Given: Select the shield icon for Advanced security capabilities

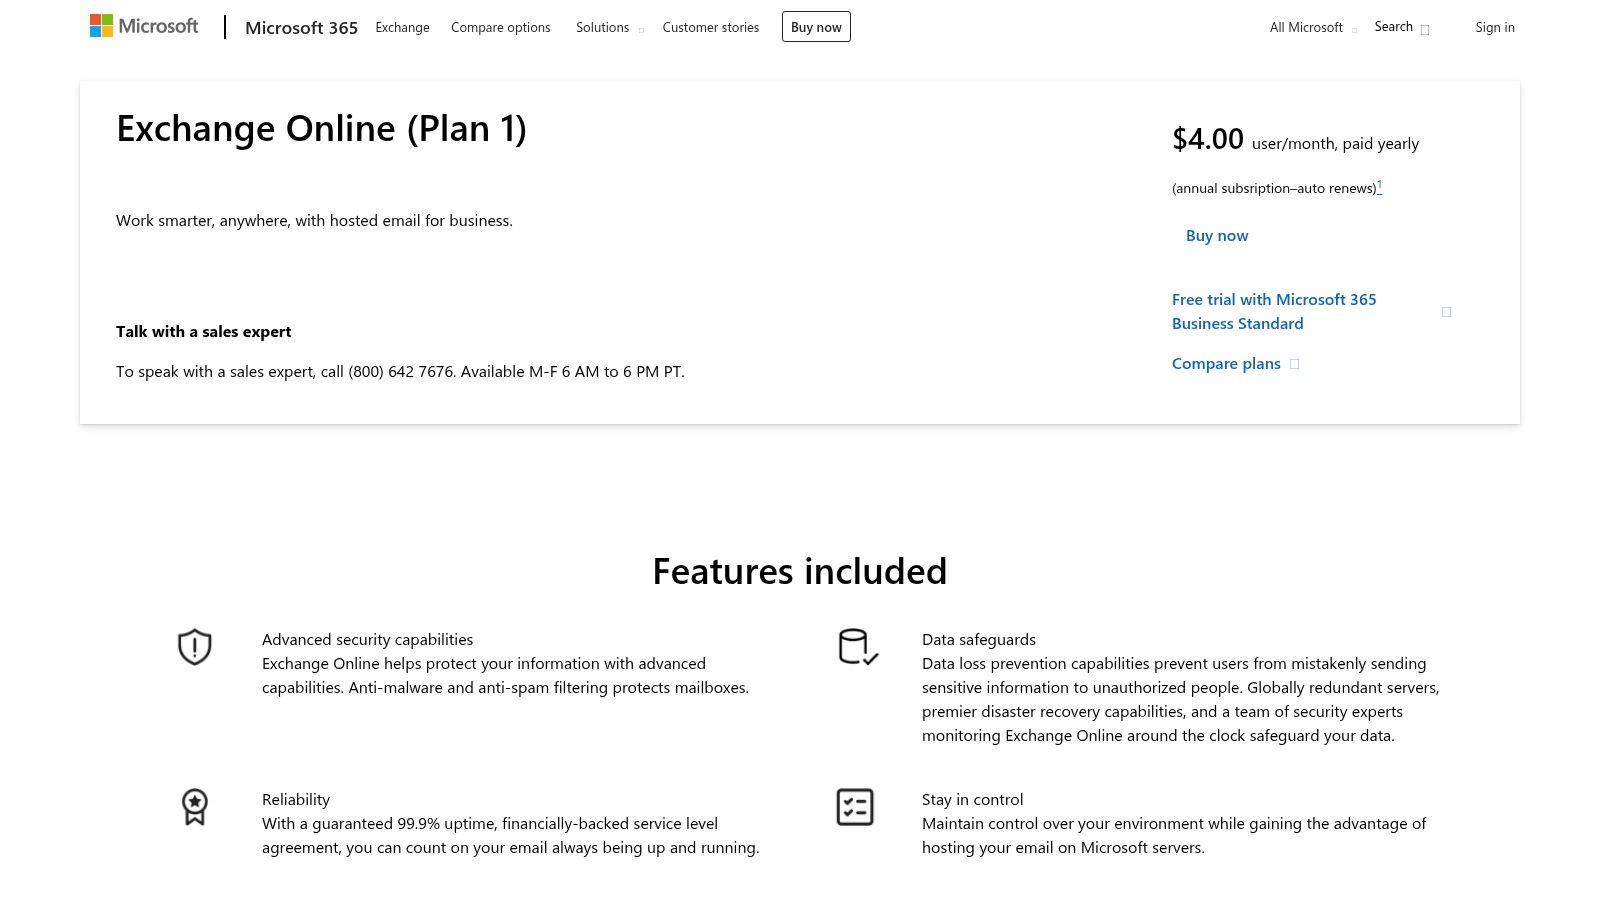Looking at the screenshot, I should (193, 648).
